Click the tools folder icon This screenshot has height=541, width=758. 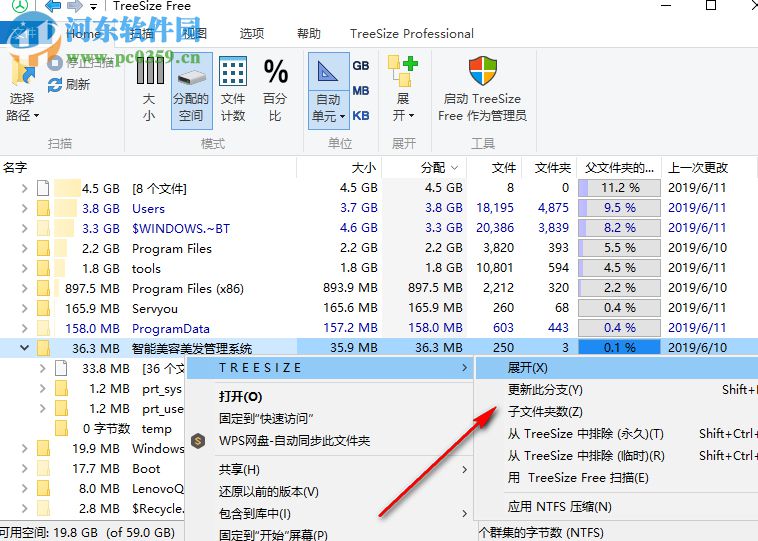click(44, 268)
